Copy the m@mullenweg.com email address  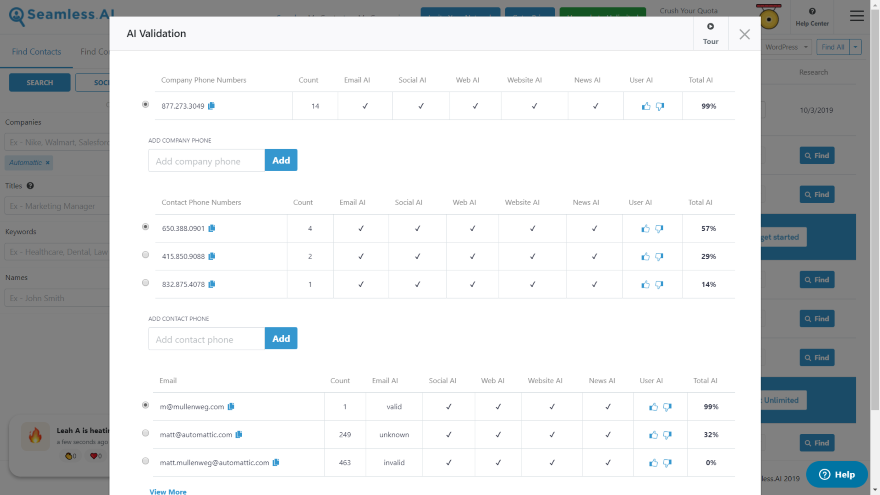point(231,406)
